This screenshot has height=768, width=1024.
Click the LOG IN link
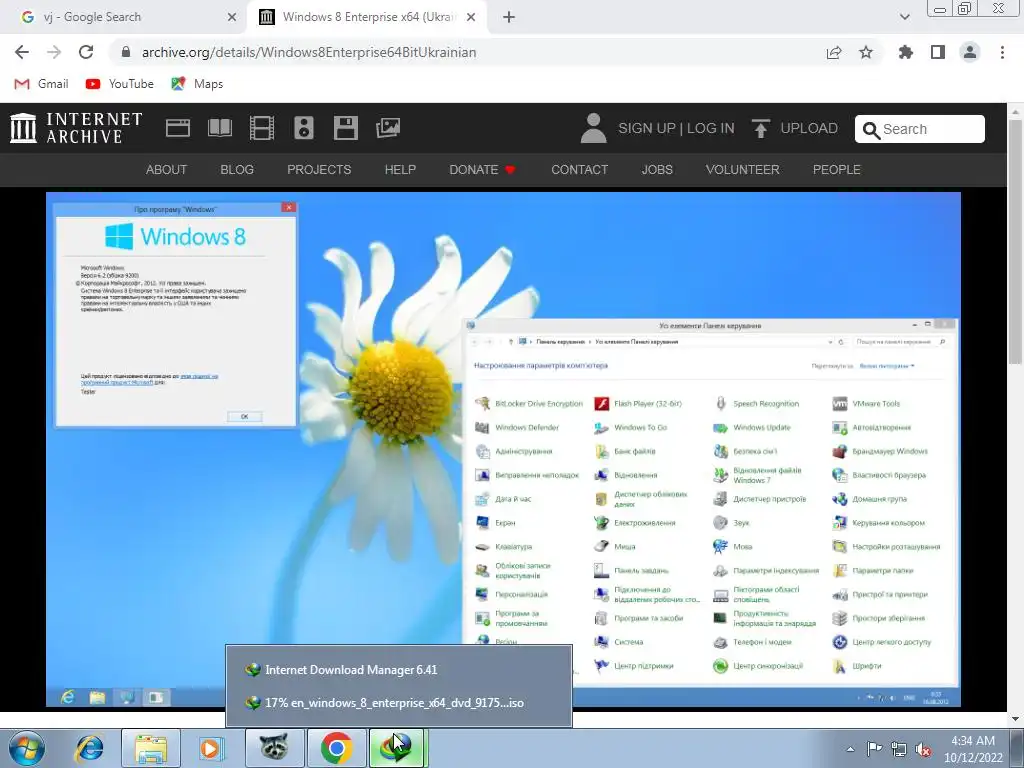711,128
